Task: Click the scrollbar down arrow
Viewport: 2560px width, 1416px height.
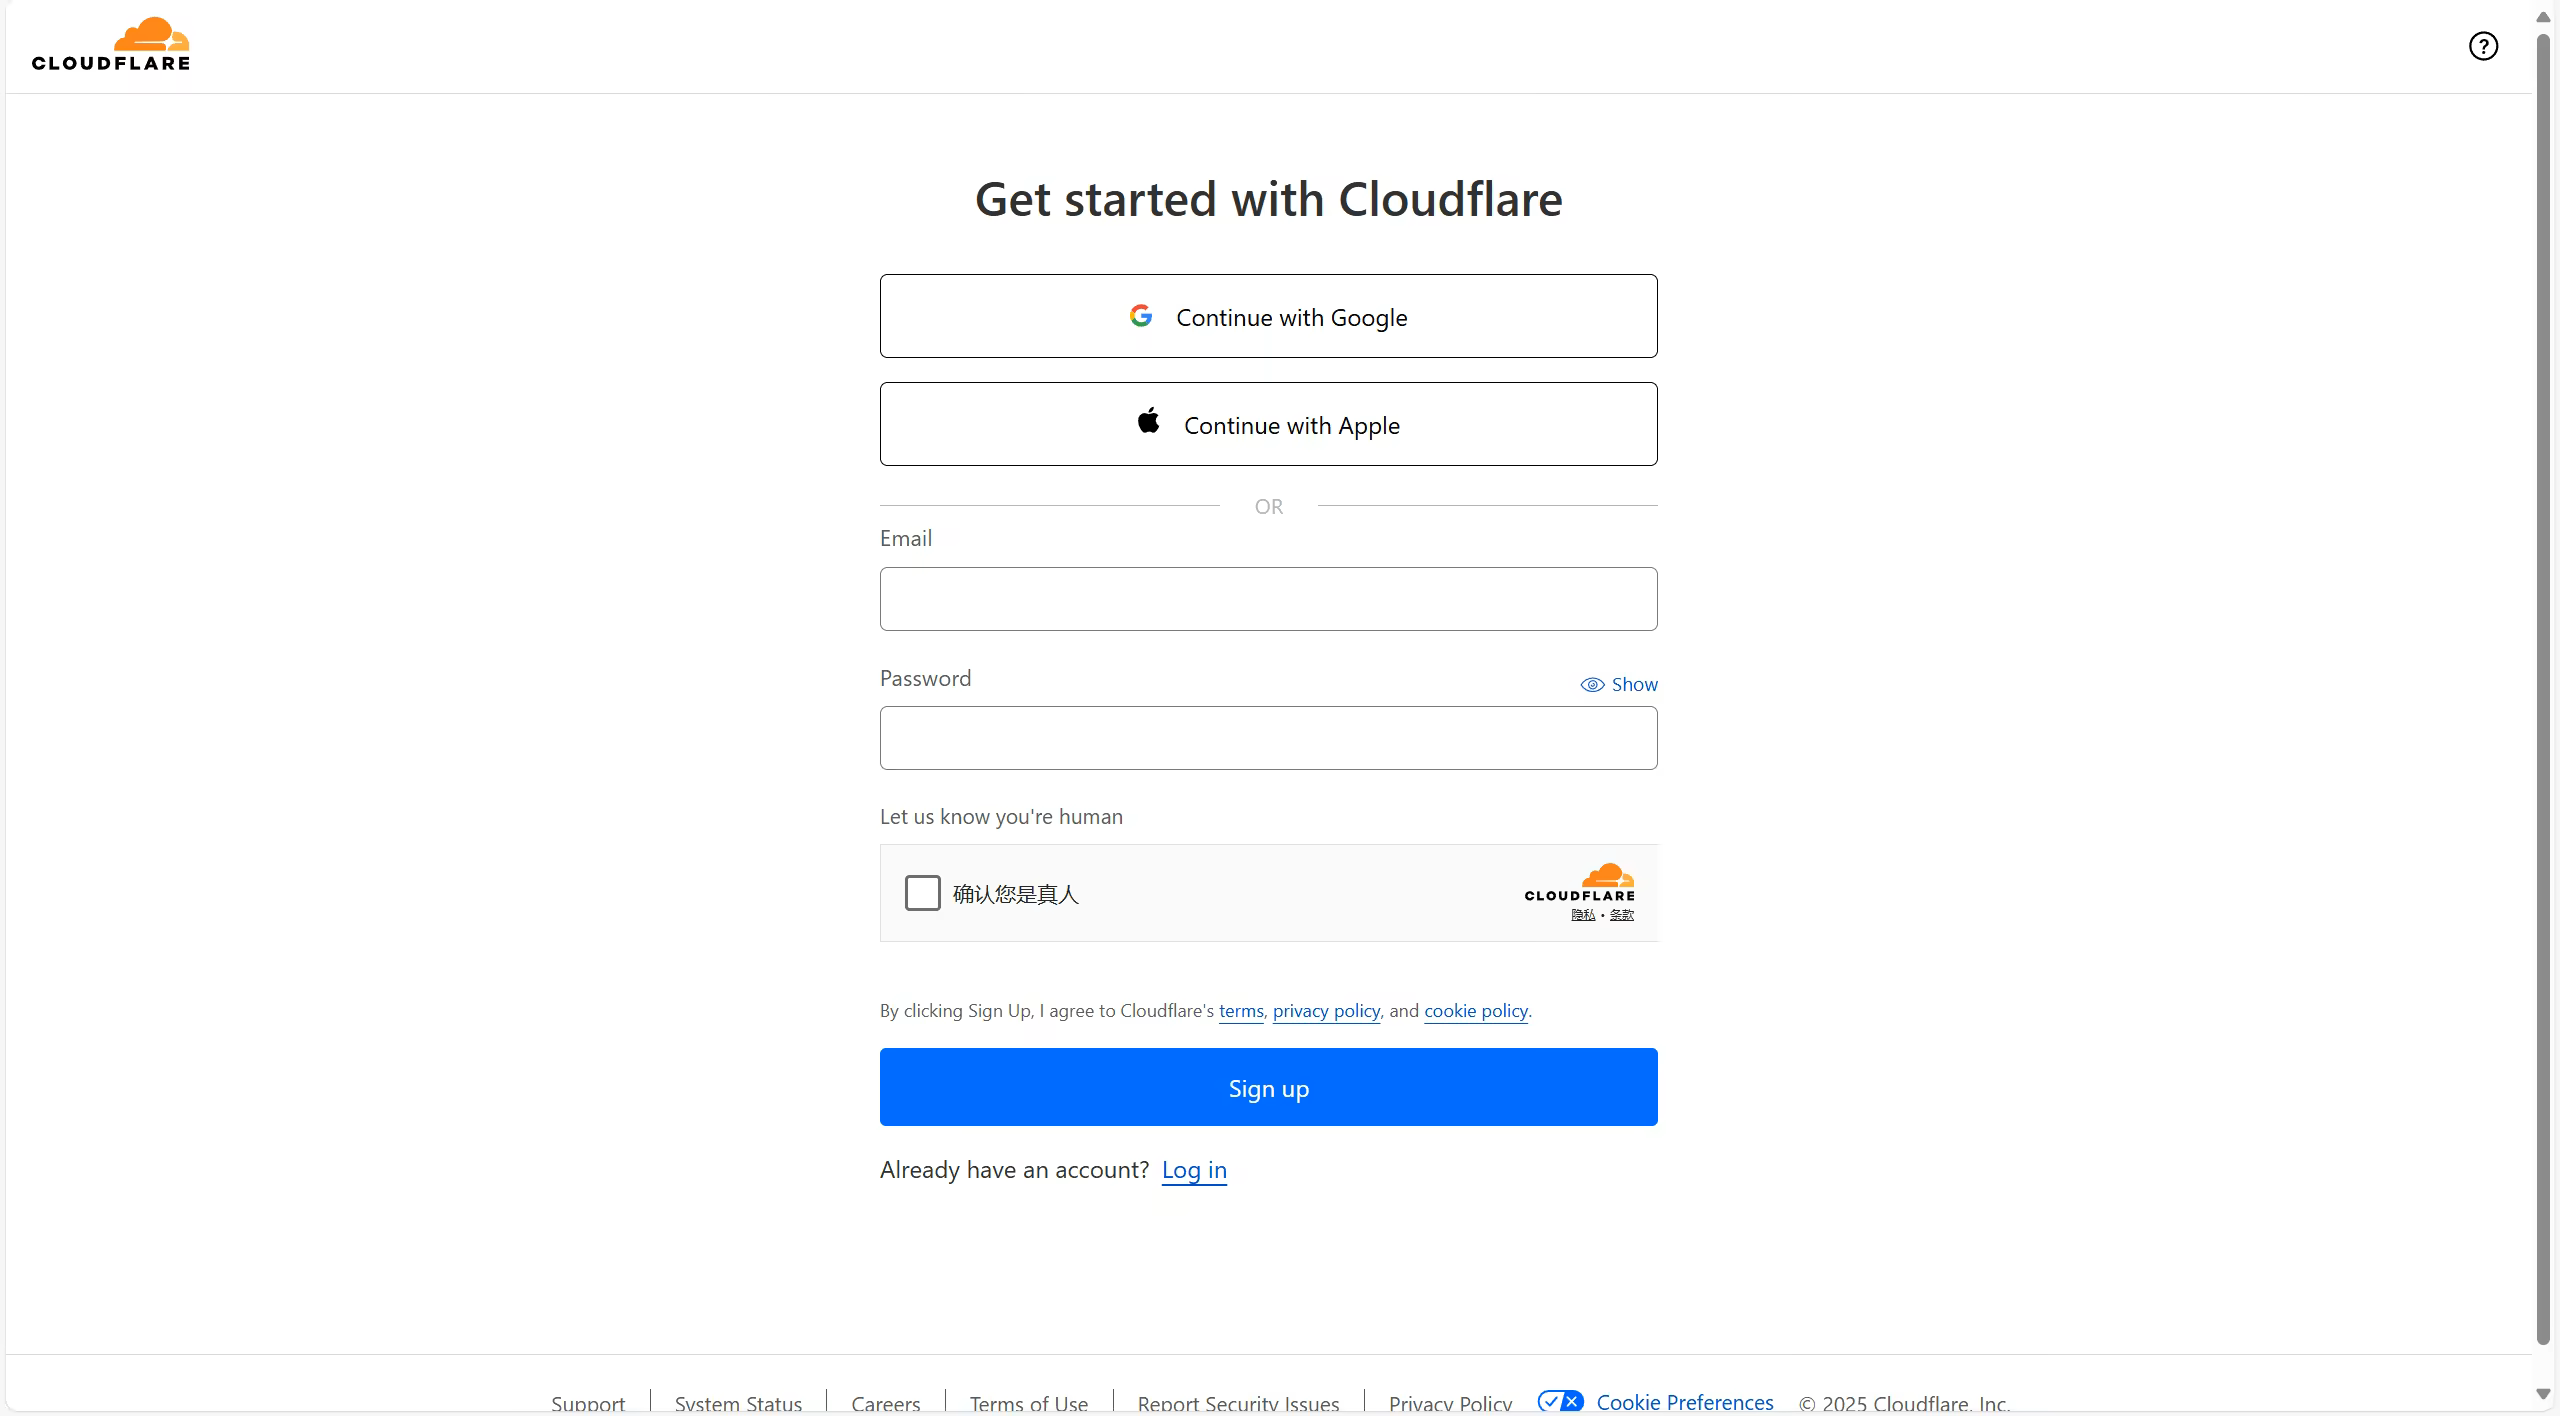Action: (x=2543, y=1394)
